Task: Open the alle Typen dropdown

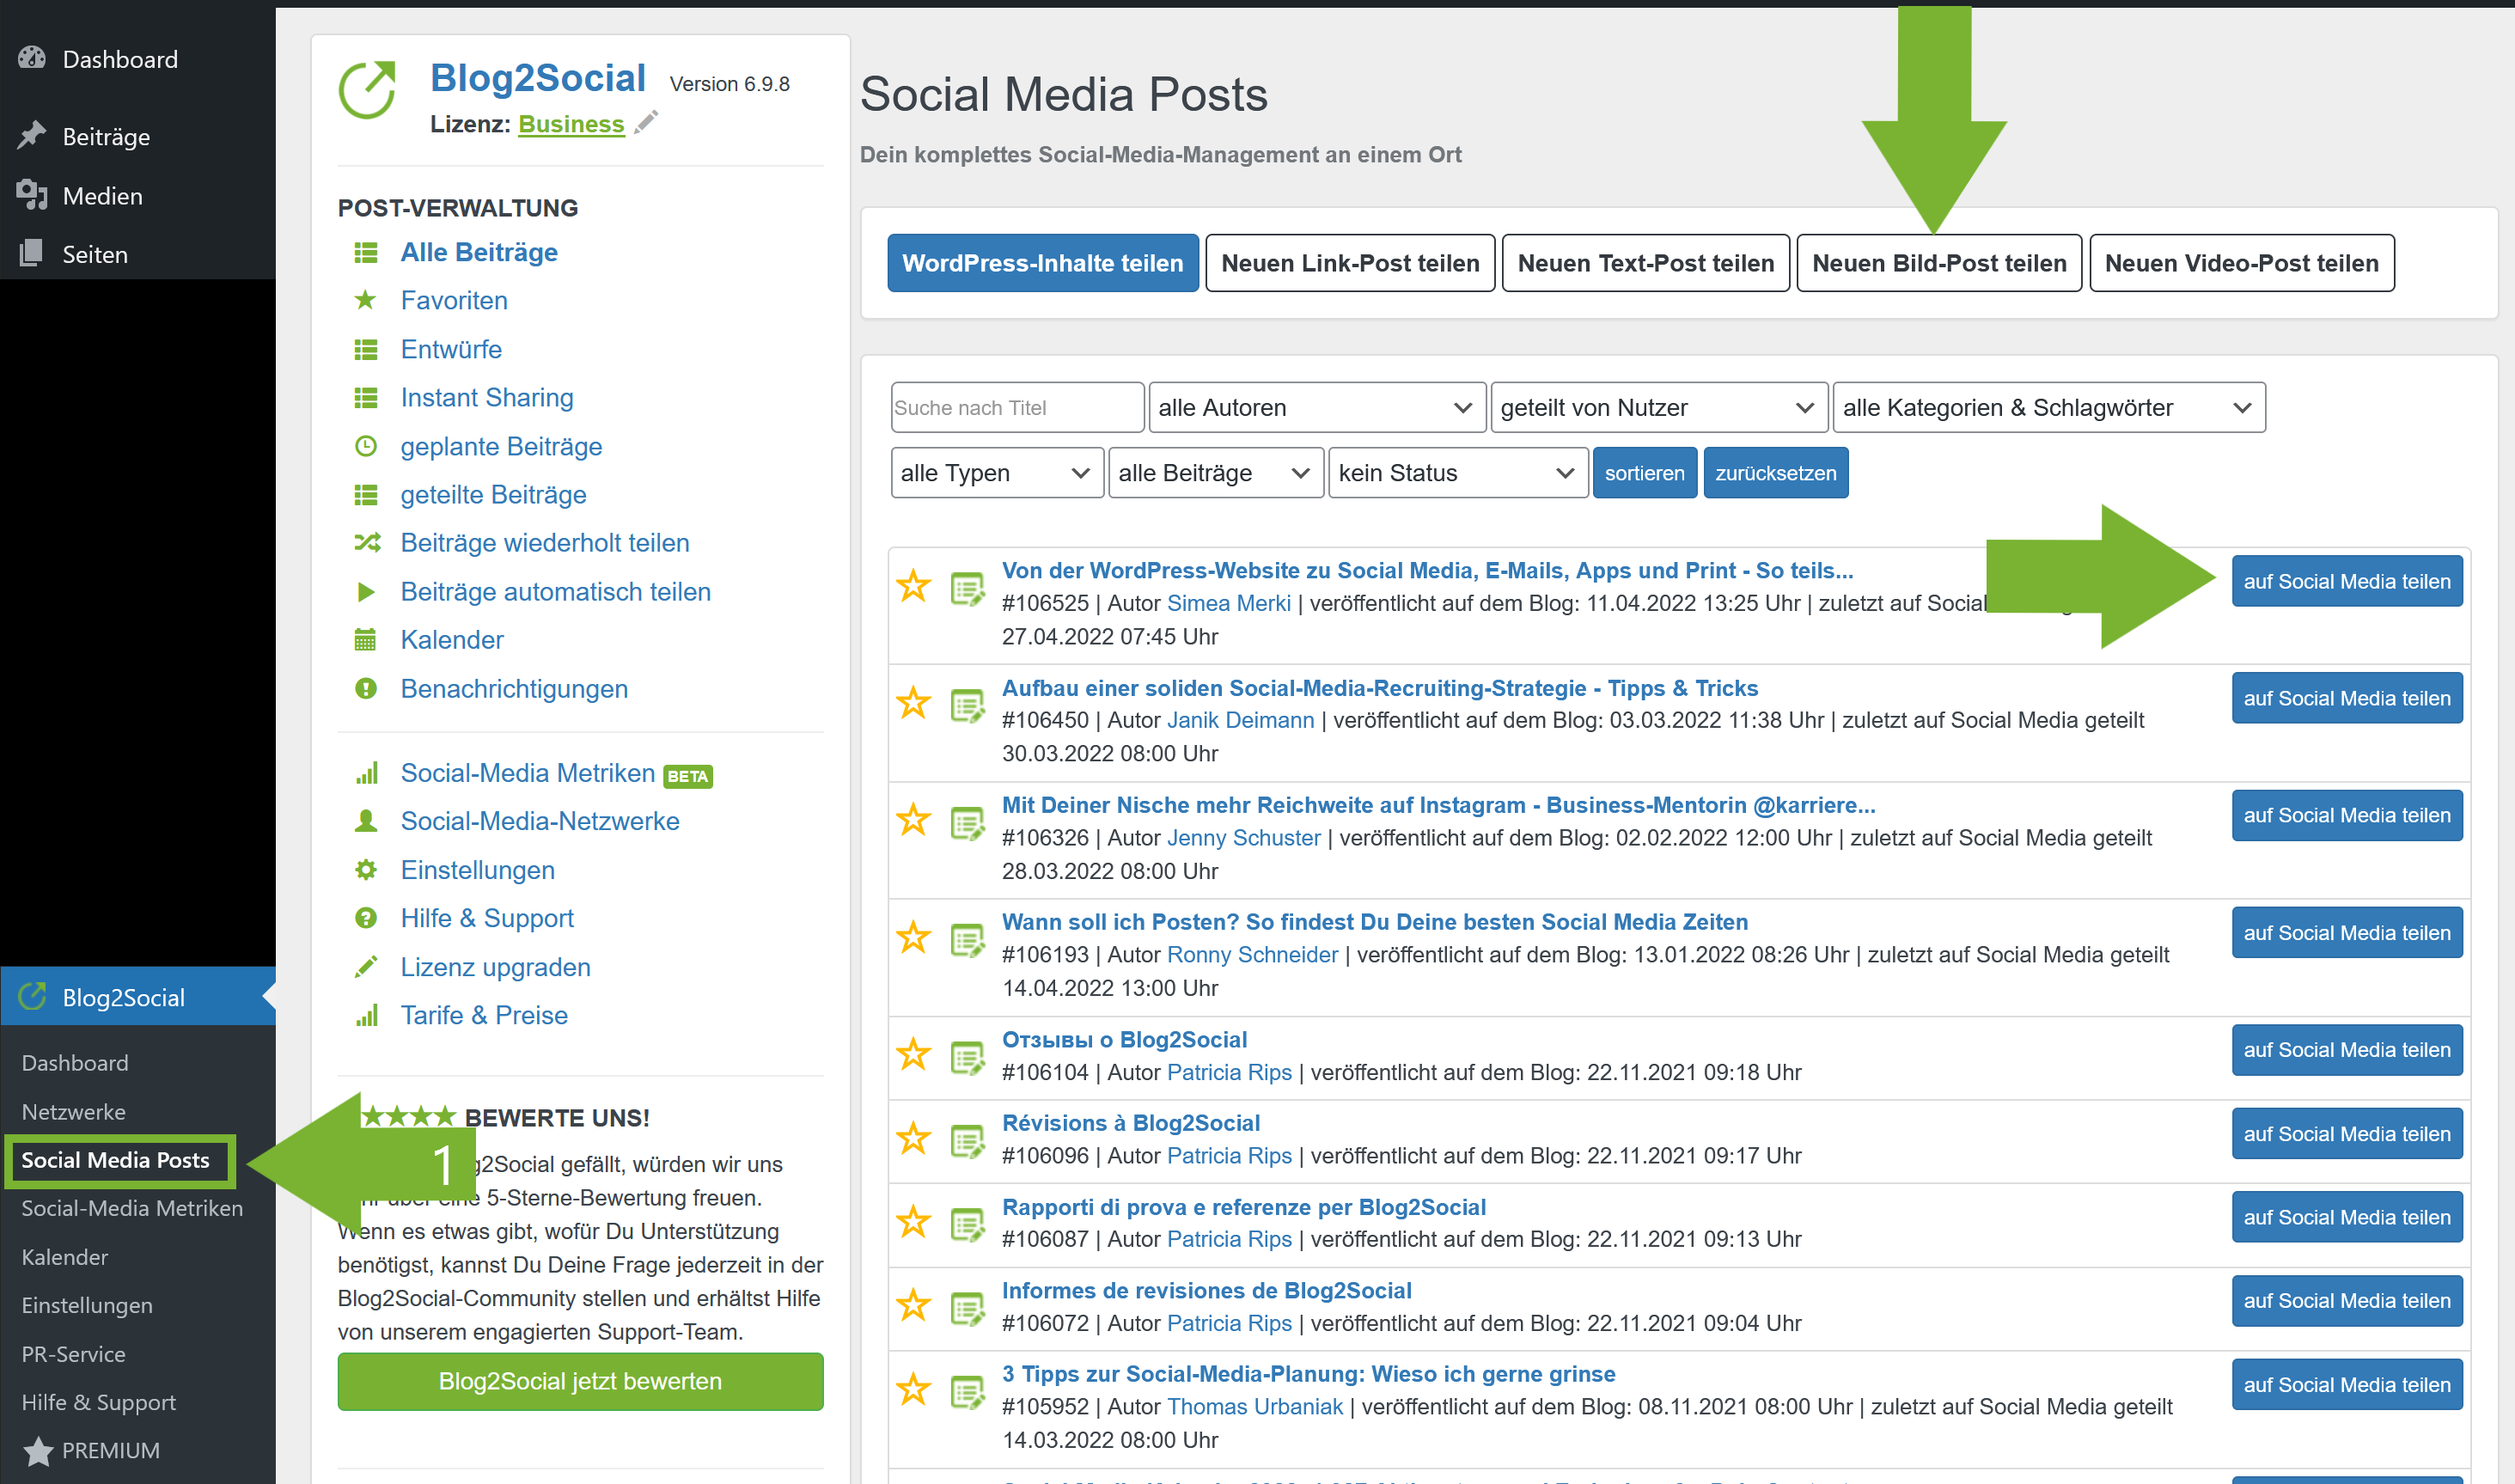Action: click(x=997, y=473)
